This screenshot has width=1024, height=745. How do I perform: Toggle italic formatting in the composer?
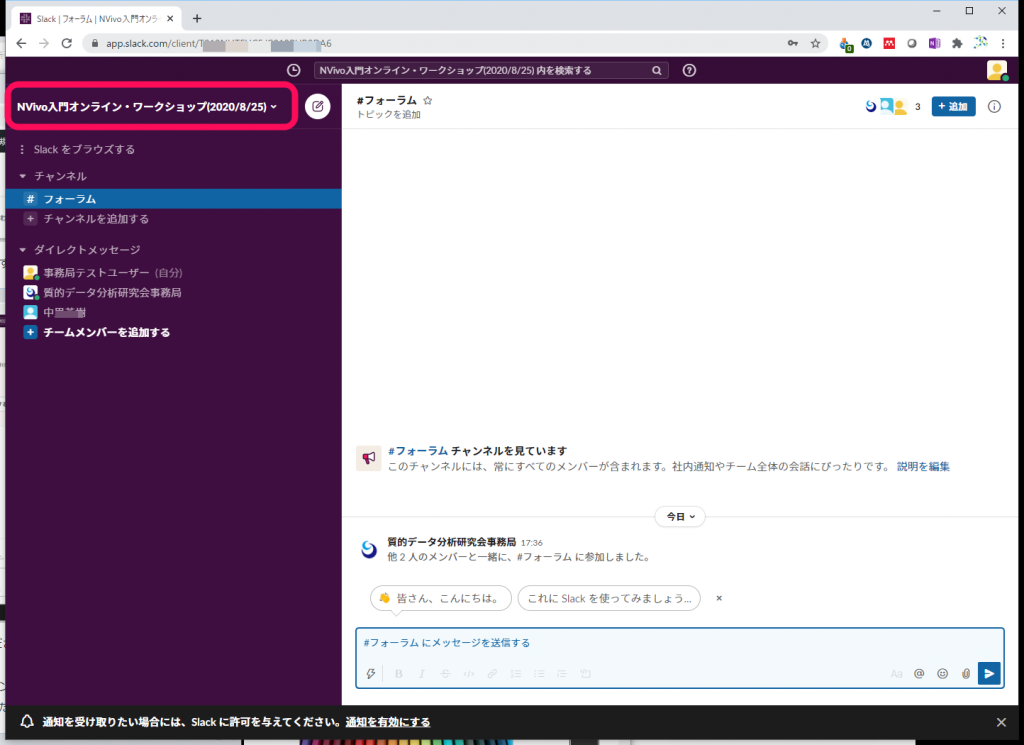click(422, 674)
